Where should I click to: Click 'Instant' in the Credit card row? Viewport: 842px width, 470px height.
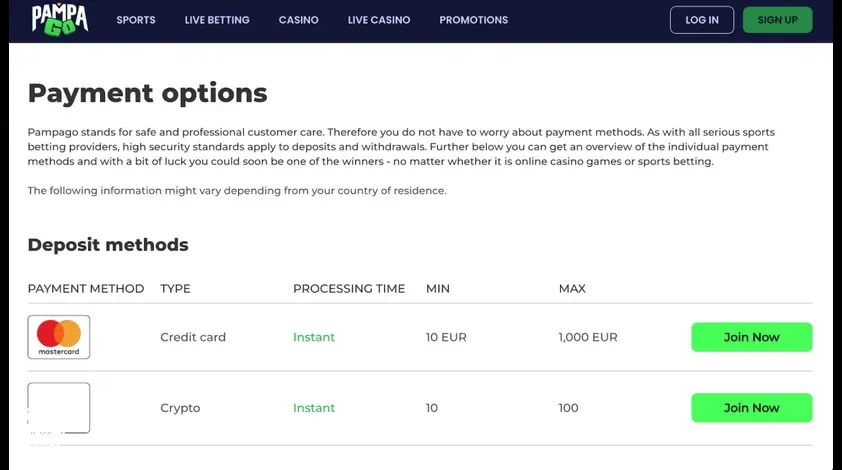(314, 337)
